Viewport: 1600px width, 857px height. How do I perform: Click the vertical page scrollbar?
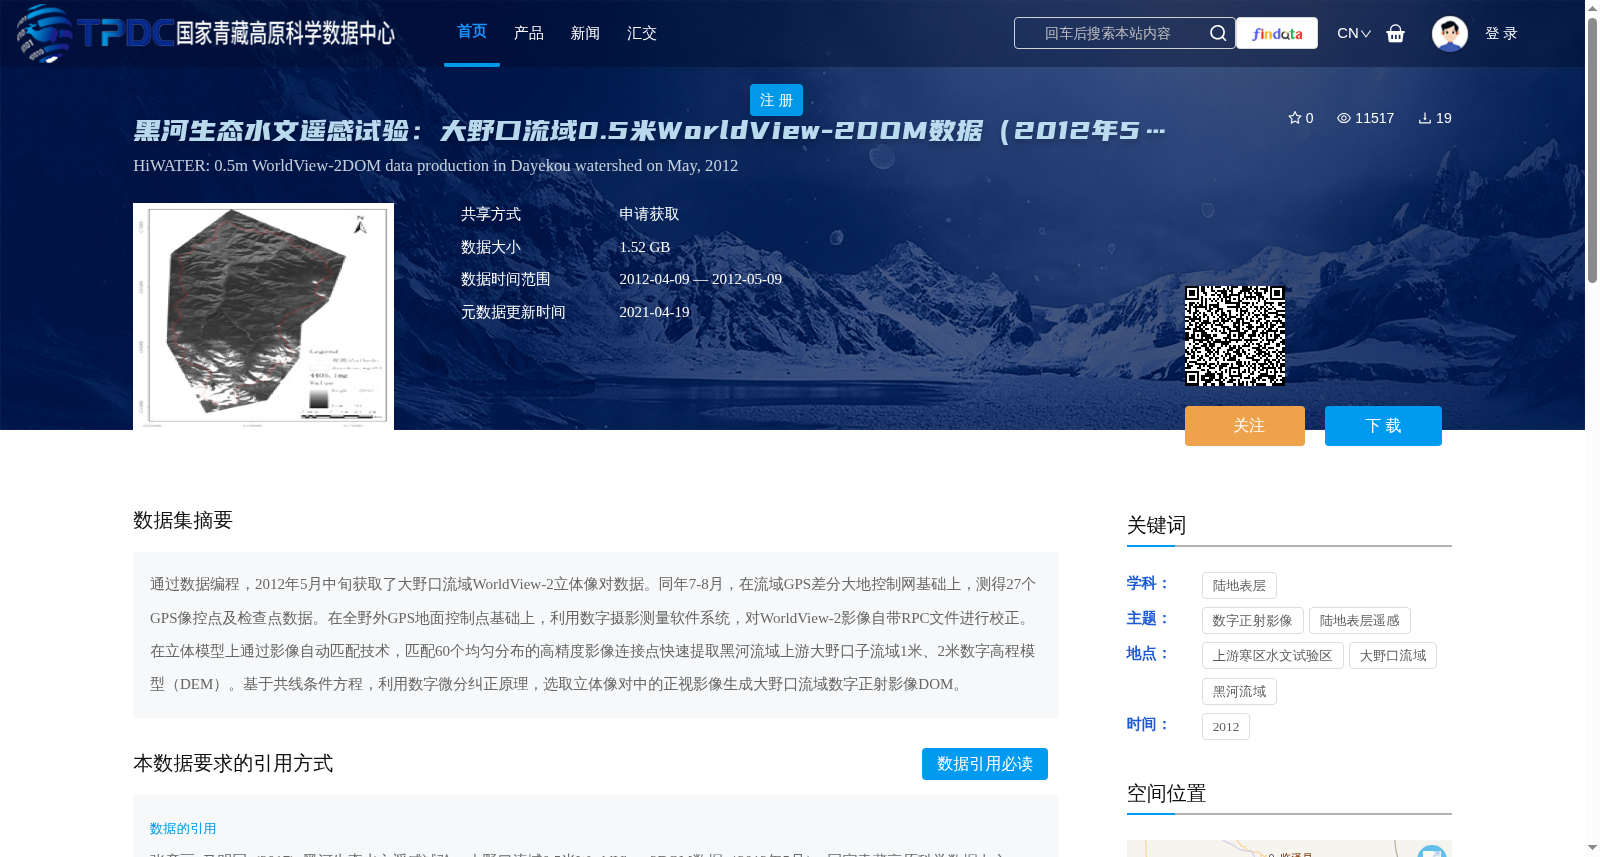[1592, 150]
